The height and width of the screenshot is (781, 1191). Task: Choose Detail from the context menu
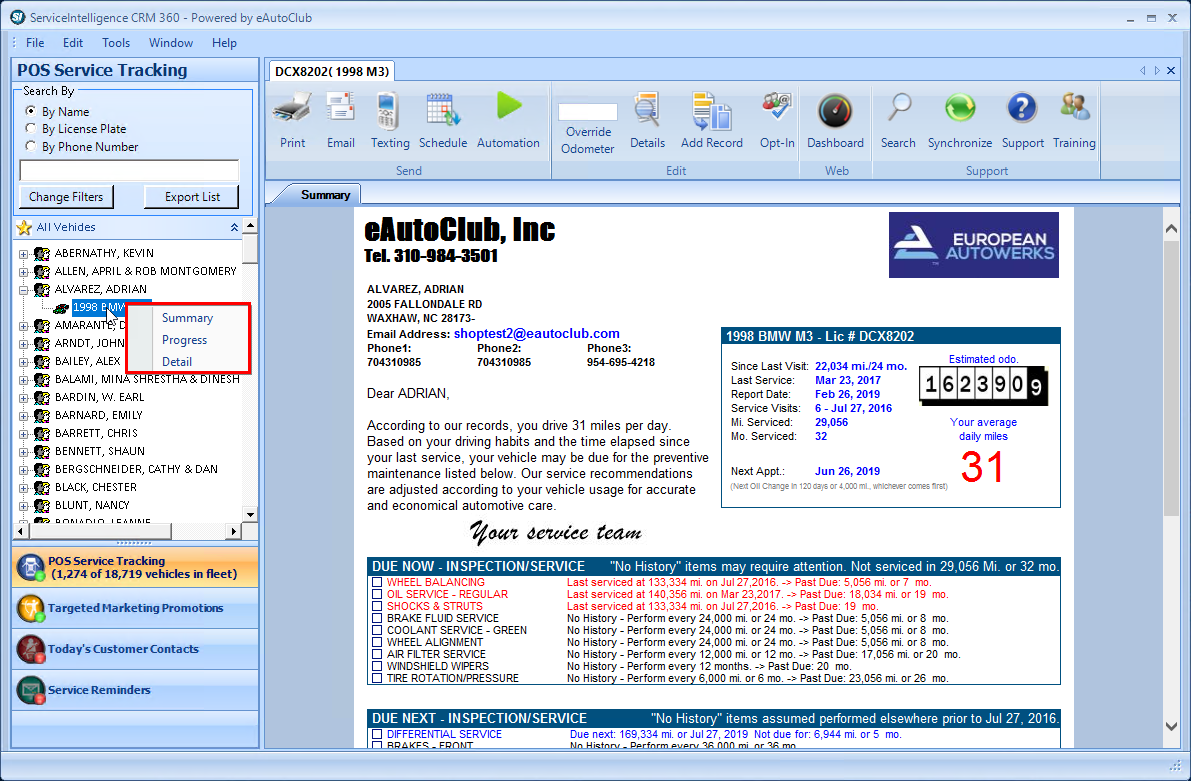point(177,362)
